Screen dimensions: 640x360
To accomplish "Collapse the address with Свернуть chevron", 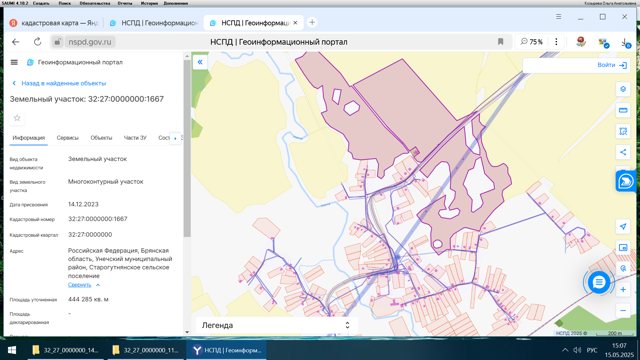I will pos(84,285).
